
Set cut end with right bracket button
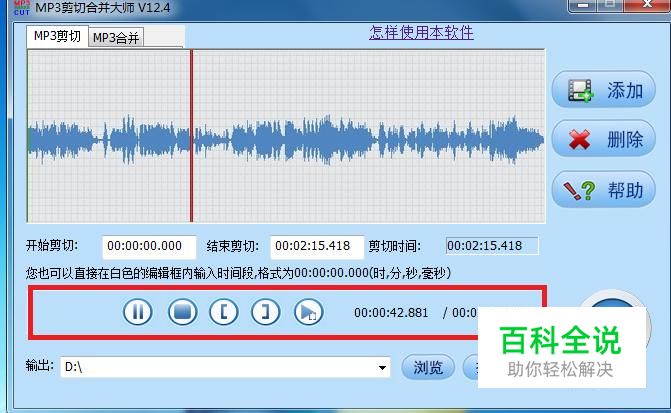click(x=265, y=312)
